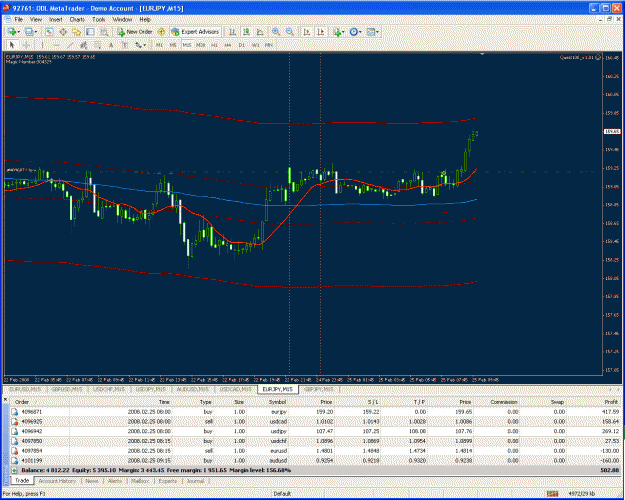Select the Trendline drawing tool
625x500 pixels.
pyautogui.click(x=70, y=45)
